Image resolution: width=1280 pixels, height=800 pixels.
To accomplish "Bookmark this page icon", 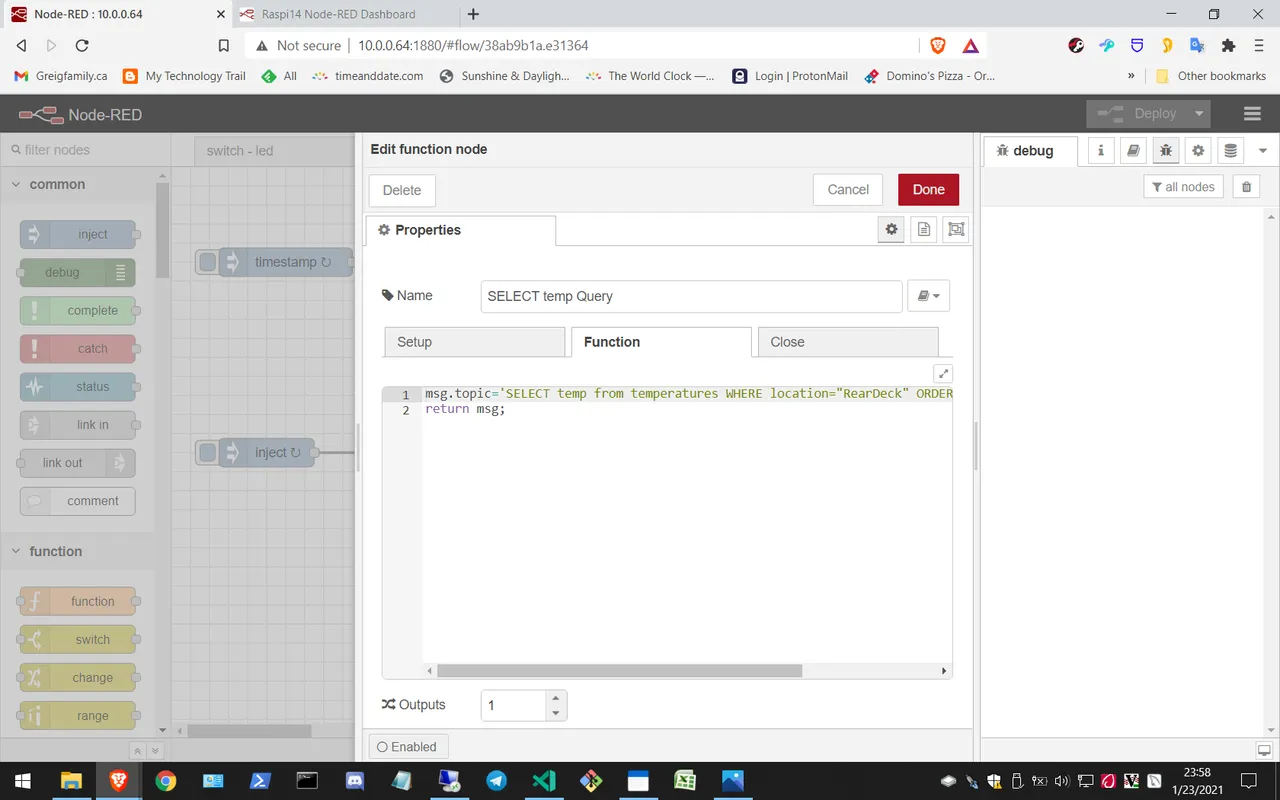I will click(224, 45).
